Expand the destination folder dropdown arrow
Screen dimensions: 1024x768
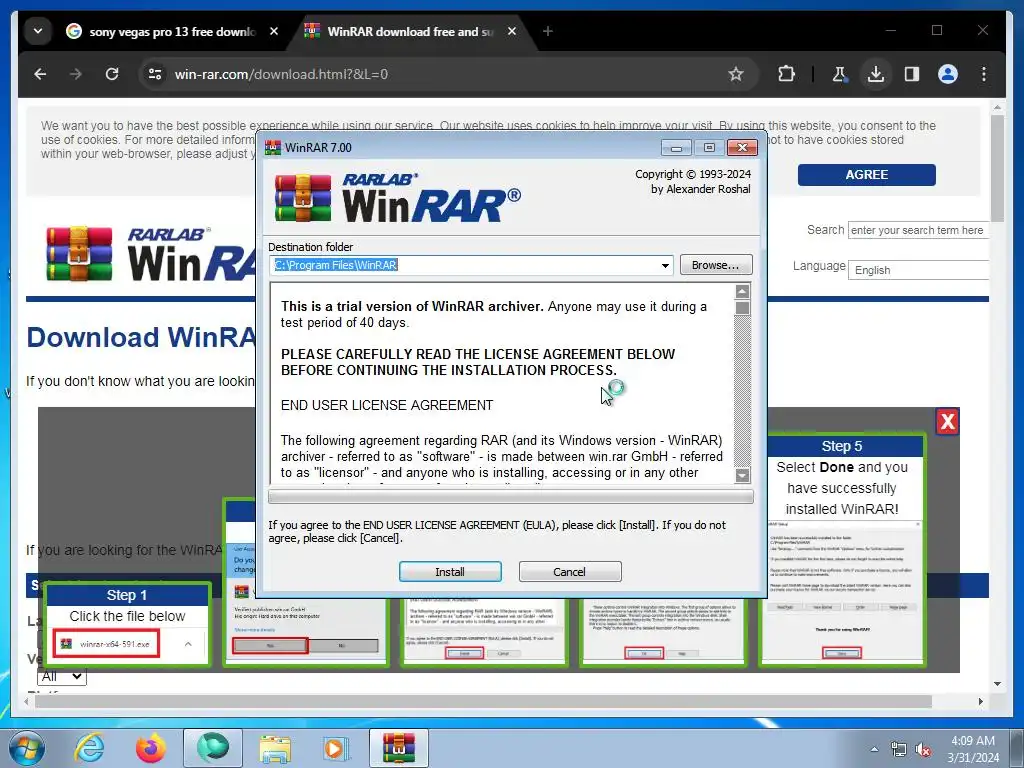pyautogui.click(x=665, y=265)
